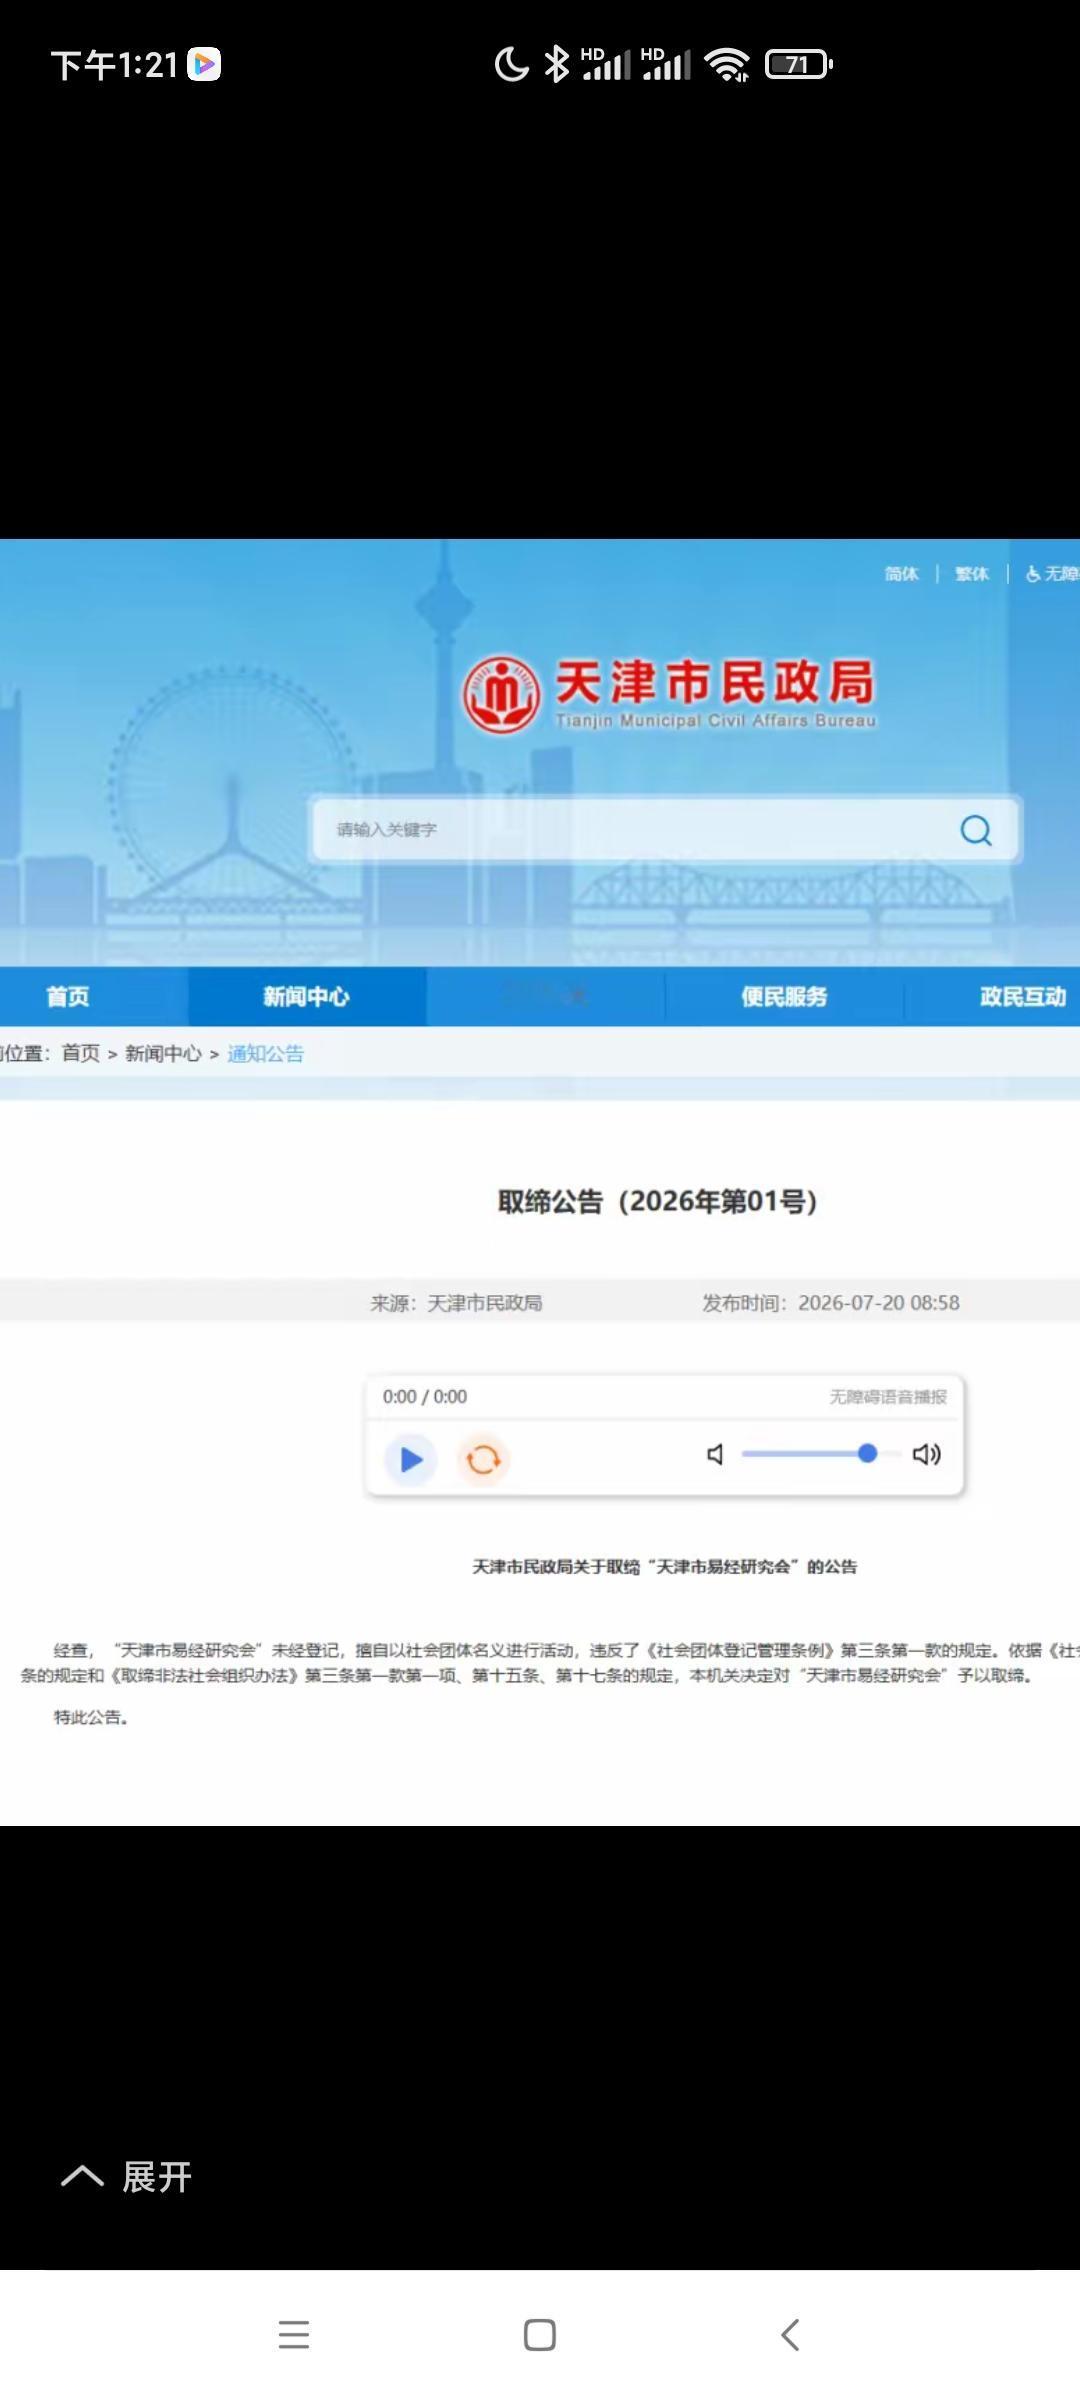Click 无障碍语音播报 label
The height and width of the screenshot is (2400, 1080).
point(888,1396)
